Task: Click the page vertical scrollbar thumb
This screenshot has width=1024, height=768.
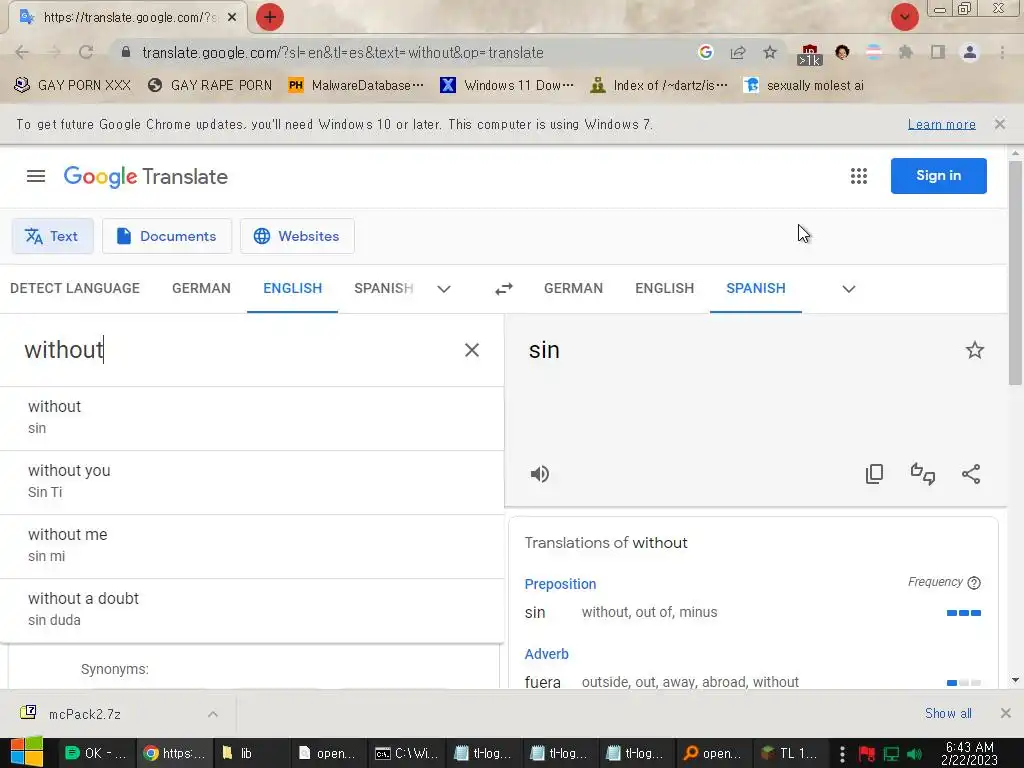Action: click(x=1015, y=273)
